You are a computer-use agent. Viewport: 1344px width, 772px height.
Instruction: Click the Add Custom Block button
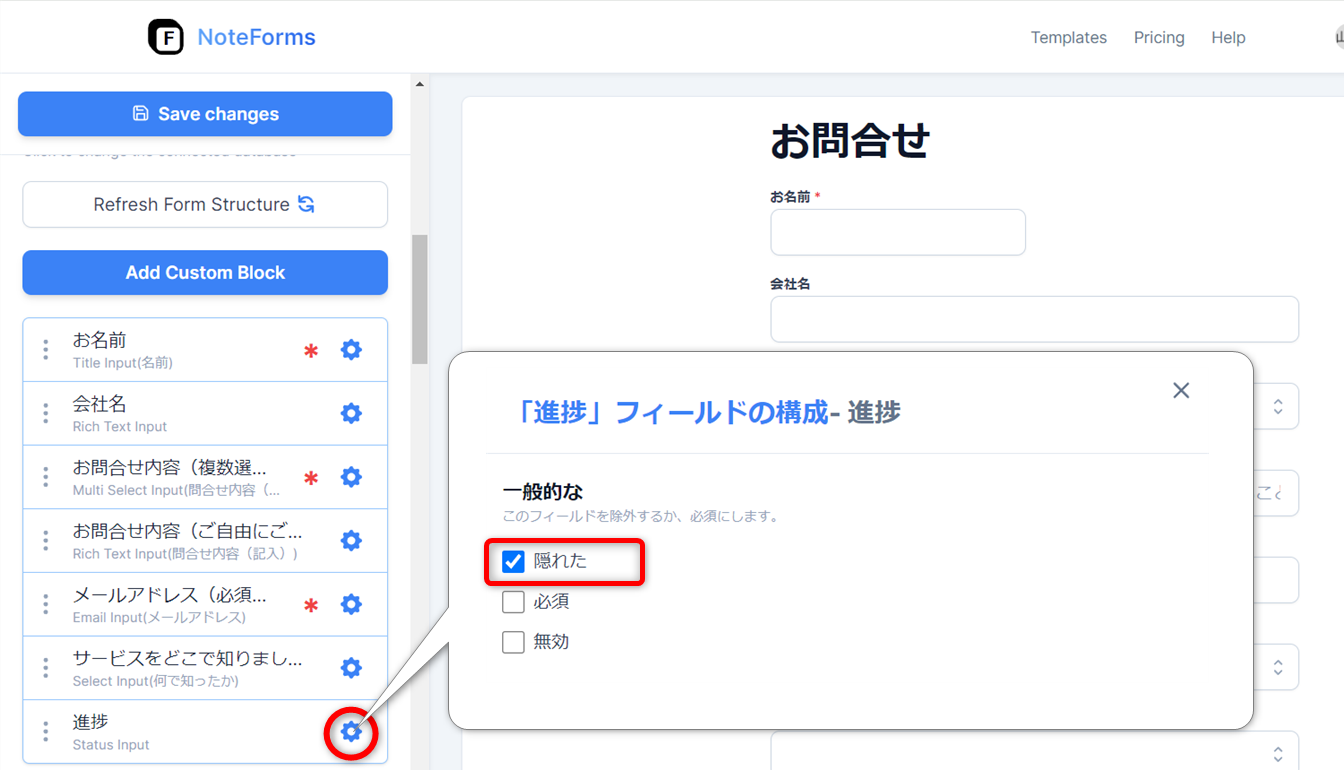(x=205, y=273)
